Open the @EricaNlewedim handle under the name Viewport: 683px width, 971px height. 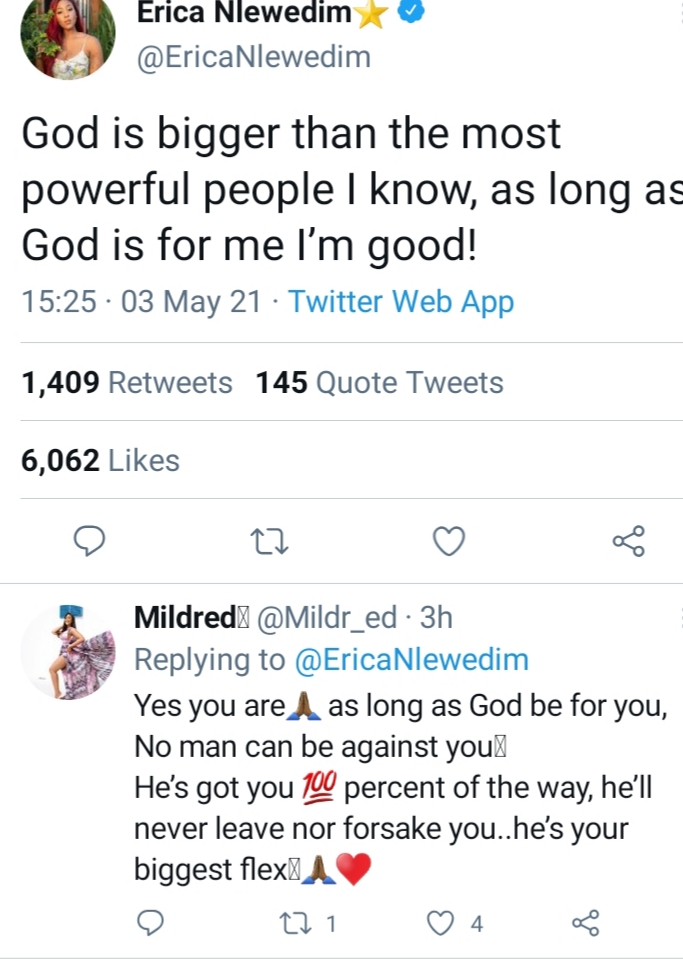pyautogui.click(x=252, y=57)
